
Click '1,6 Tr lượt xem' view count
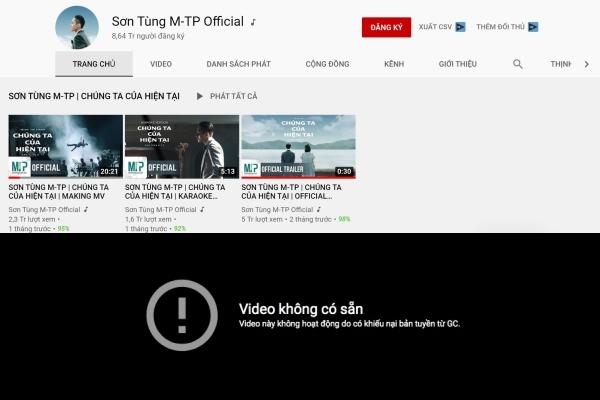(148, 219)
